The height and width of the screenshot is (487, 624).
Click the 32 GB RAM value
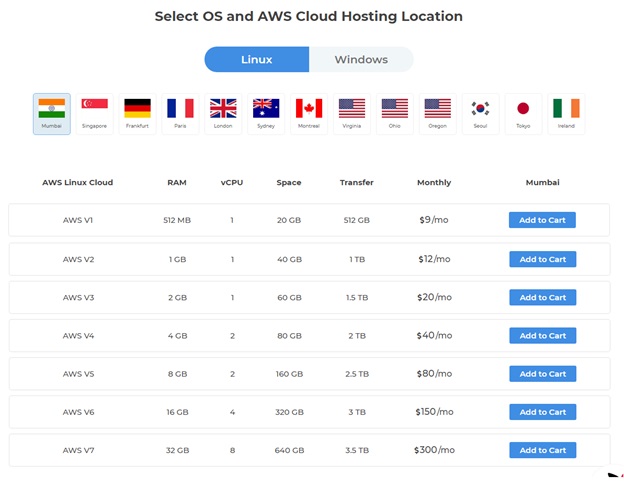177,450
